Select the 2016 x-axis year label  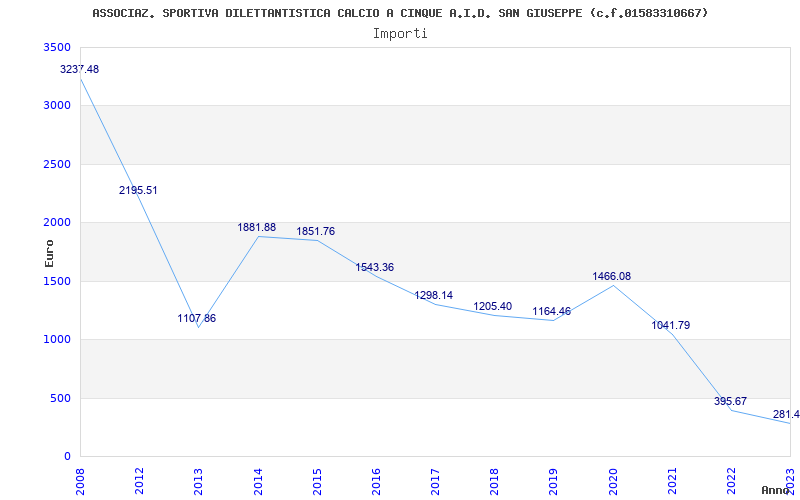click(x=377, y=481)
